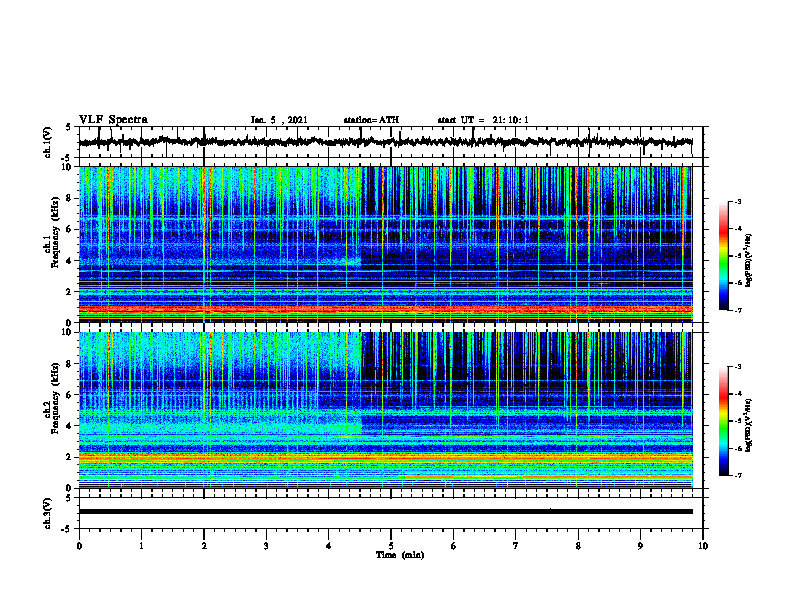Image resolution: width=792 pixels, height=612 pixels.
Task: Click time axis tick label "7"
Action: tap(516, 546)
